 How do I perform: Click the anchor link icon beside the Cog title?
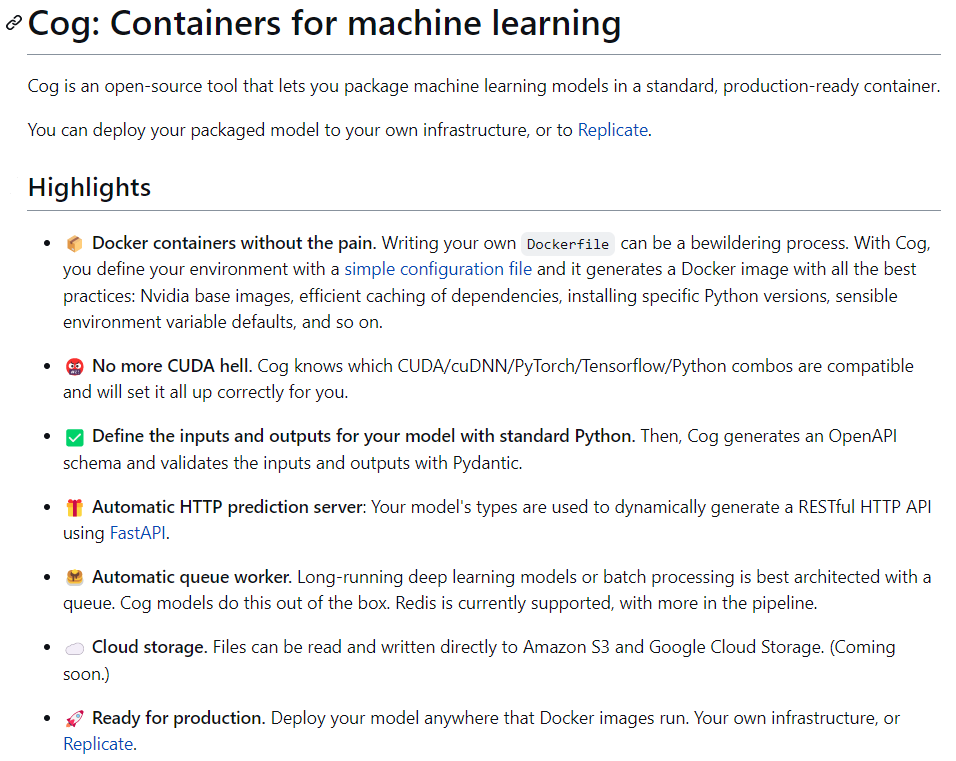click(14, 23)
